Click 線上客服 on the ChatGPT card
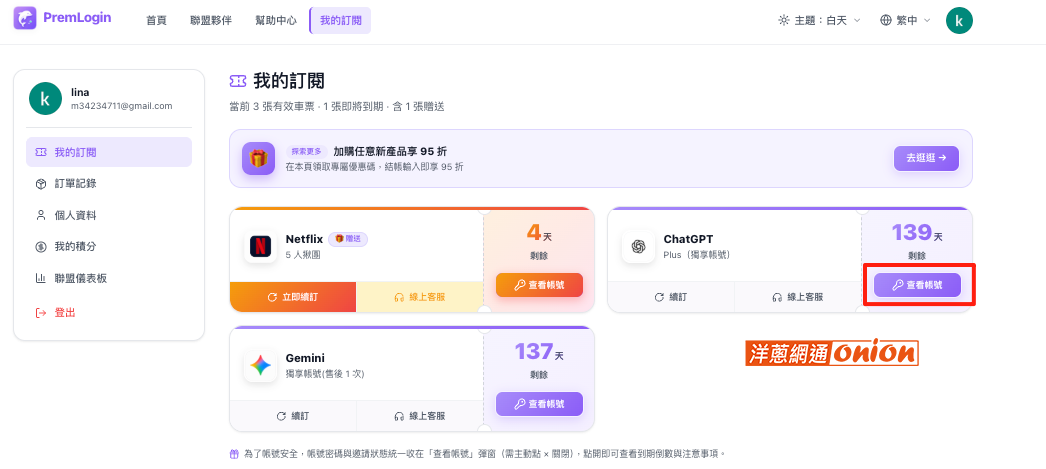The height and width of the screenshot is (469, 1046). (x=798, y=297)
